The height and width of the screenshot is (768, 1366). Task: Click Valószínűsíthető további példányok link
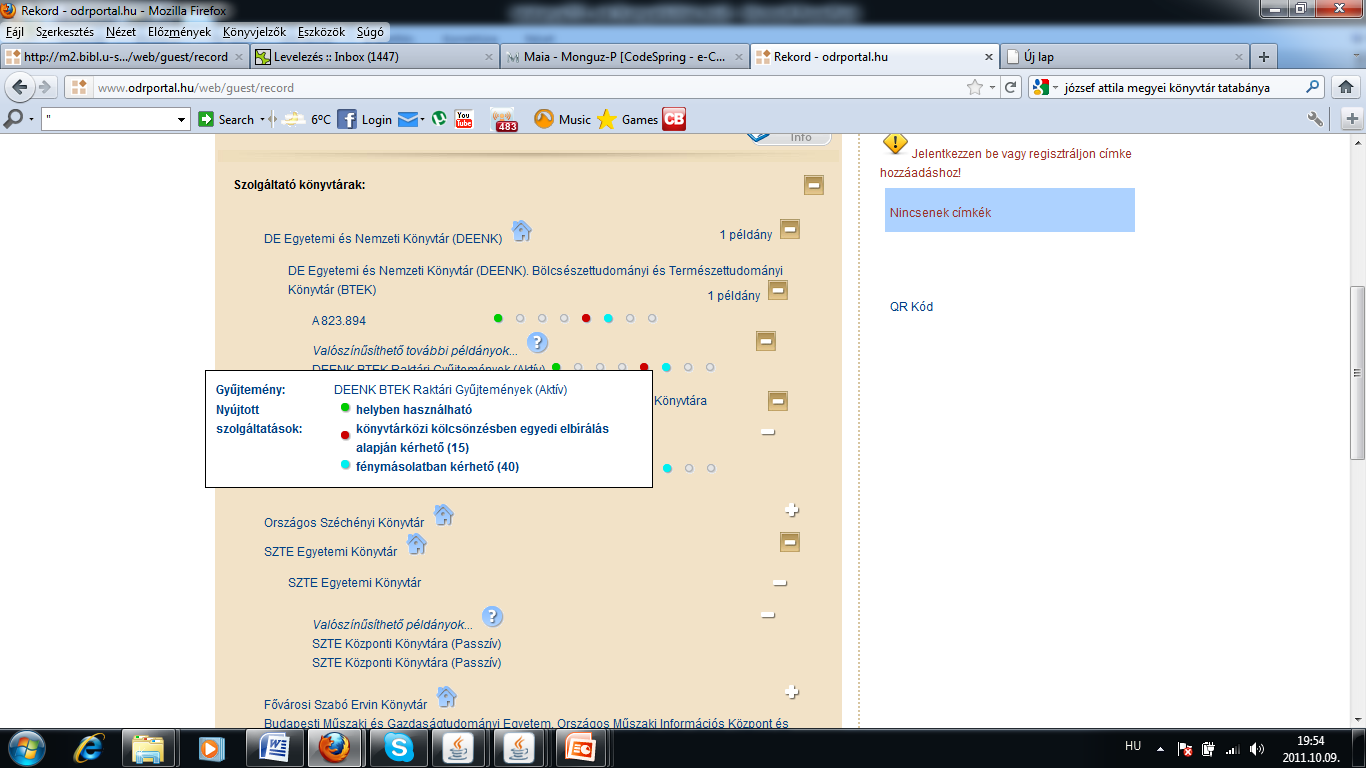[415, 351]
